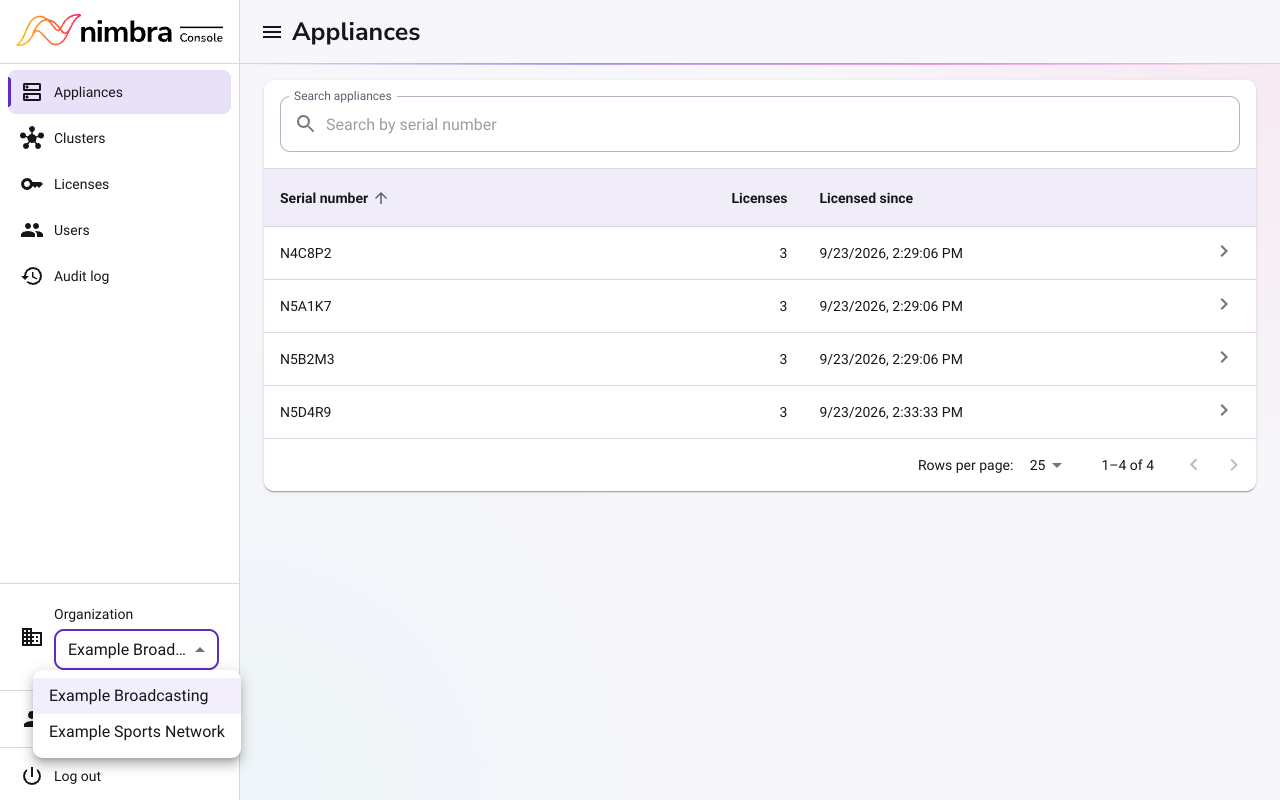Viewport: 1280px width, 800px height.
Task: Click the 1–4 of 4 pagination text
Action: click(x=1128, y=465)
